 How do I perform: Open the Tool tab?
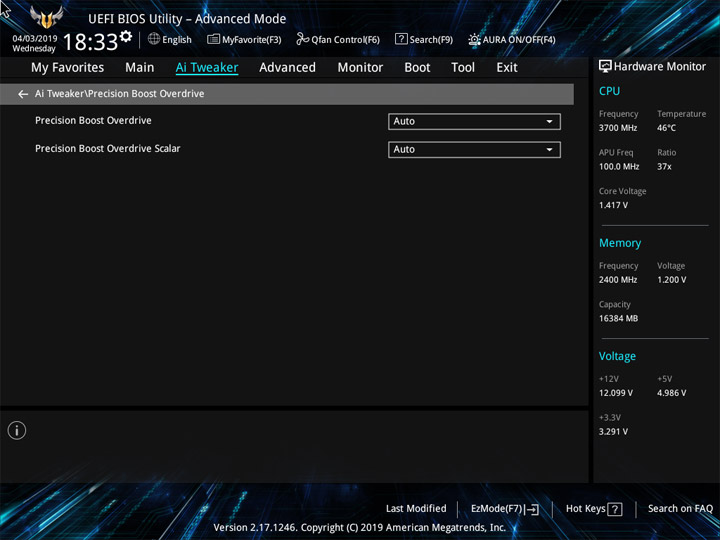[x=463, y=68]
